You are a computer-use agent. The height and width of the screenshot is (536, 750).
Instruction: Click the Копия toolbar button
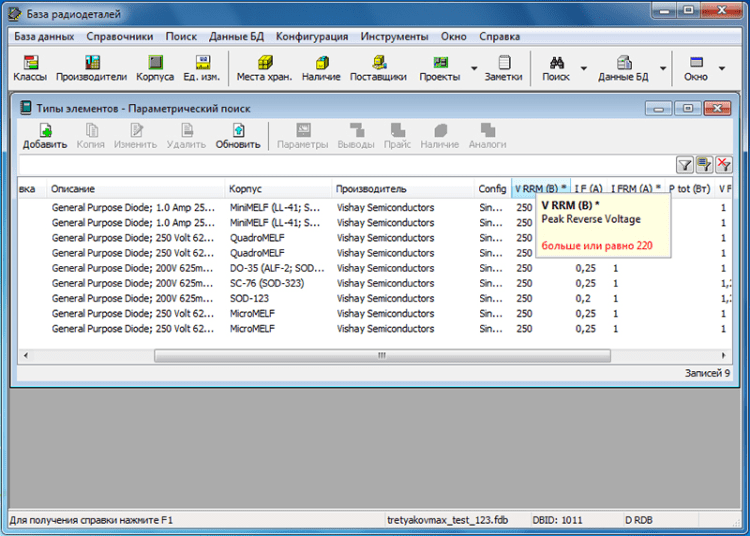[91, 136]
